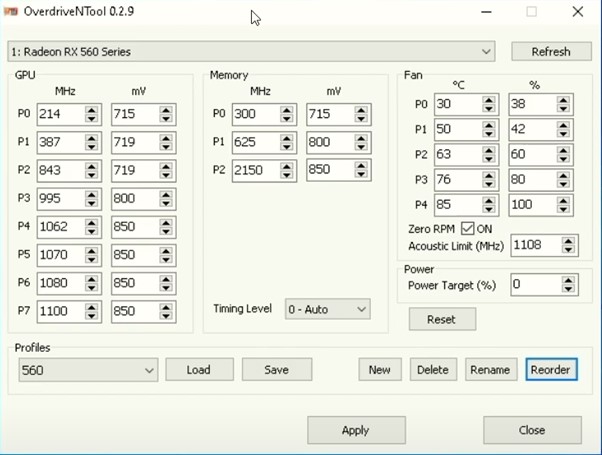Decrease GPU P0 mV with down arrow
This screenshot has width=602, height=455.
tap(165, 120)
